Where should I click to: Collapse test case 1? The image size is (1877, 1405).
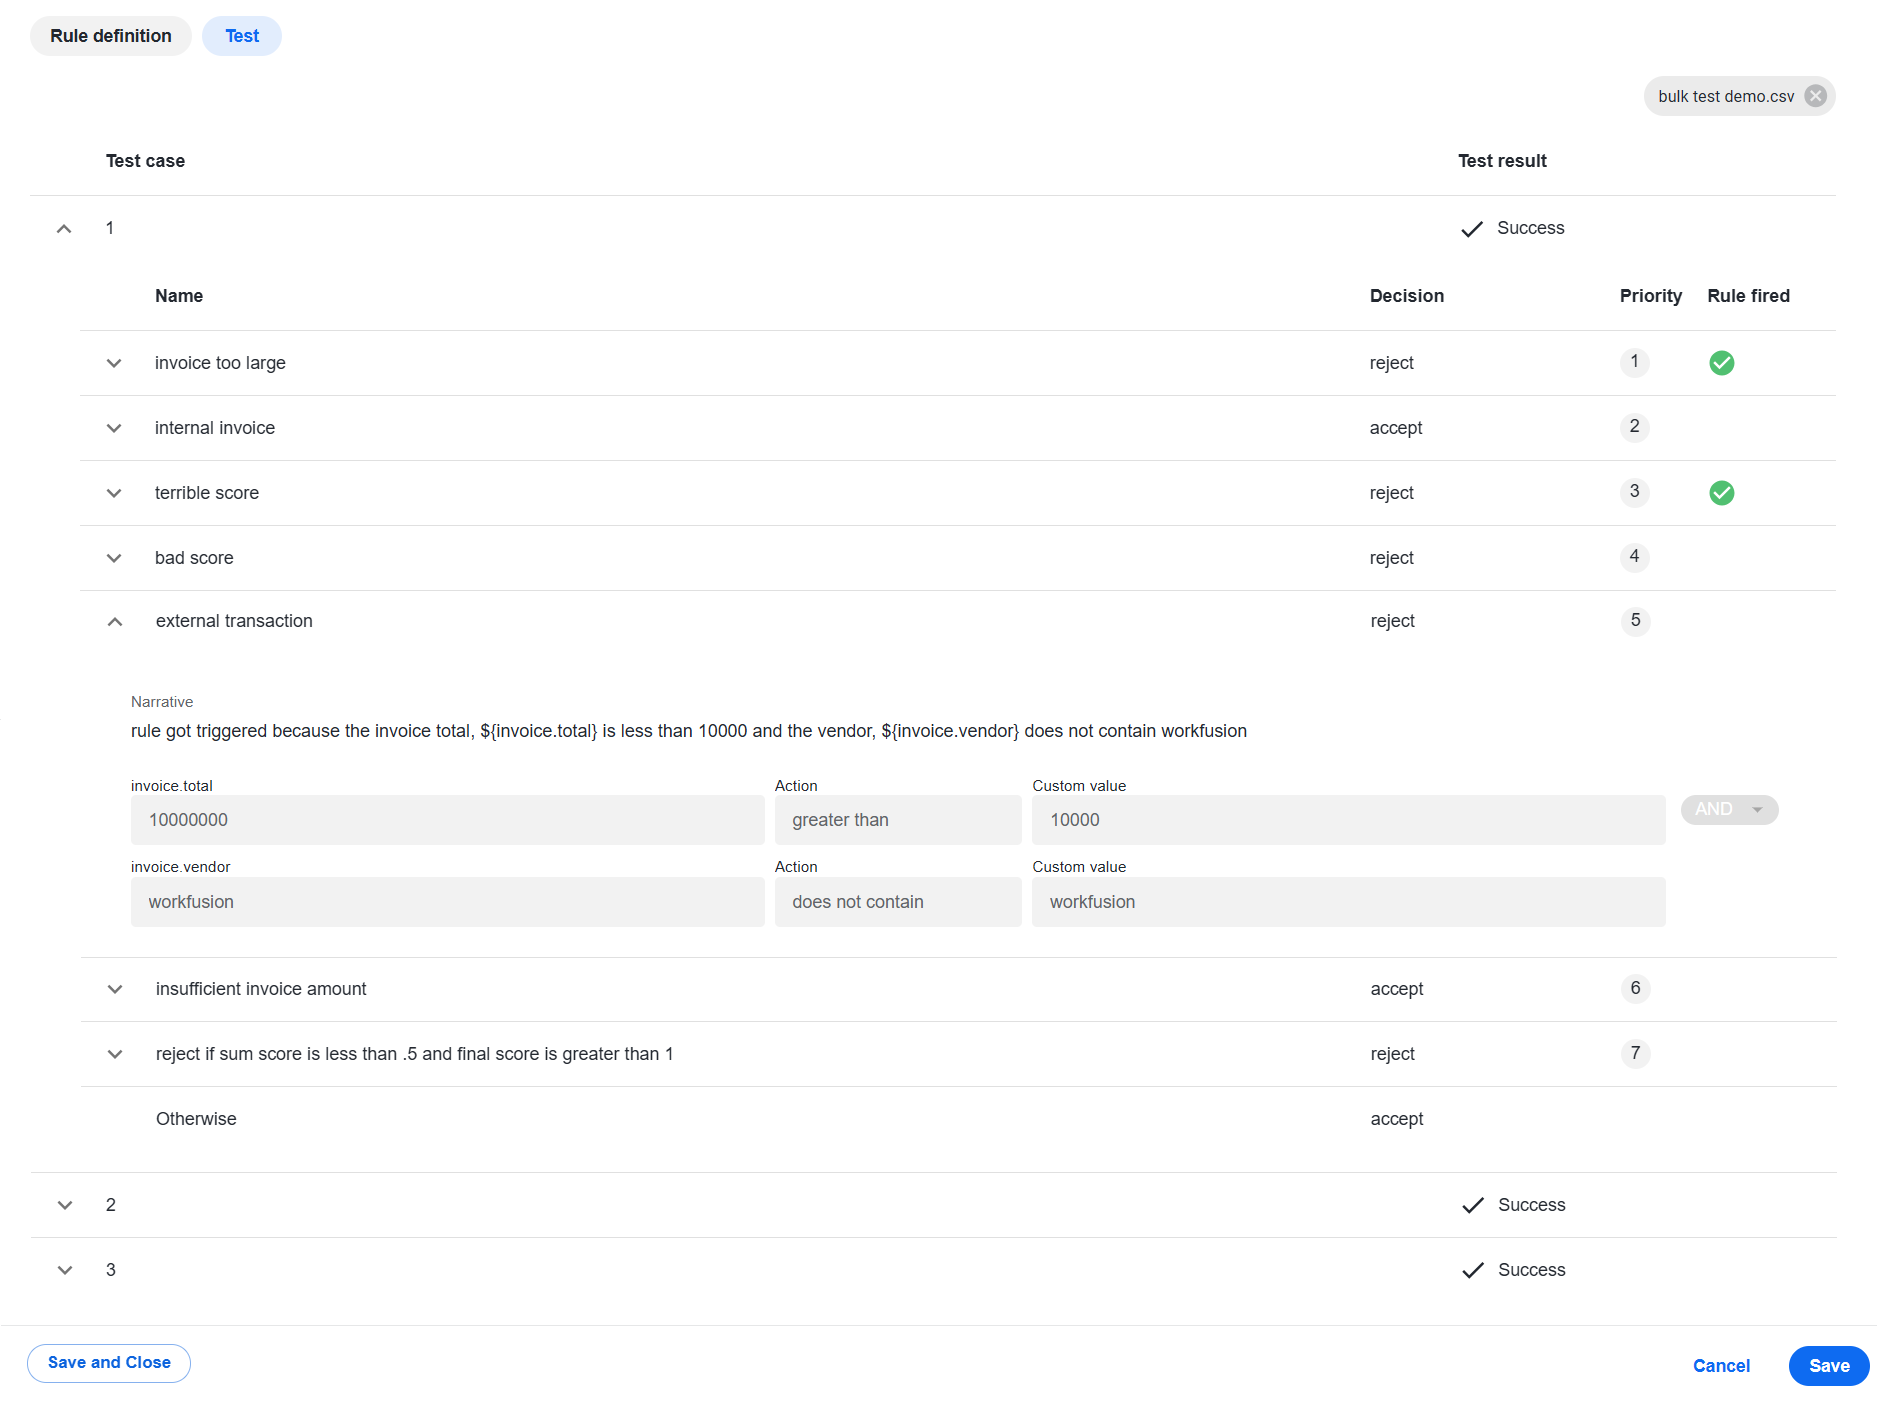click(x=64, y=229)
